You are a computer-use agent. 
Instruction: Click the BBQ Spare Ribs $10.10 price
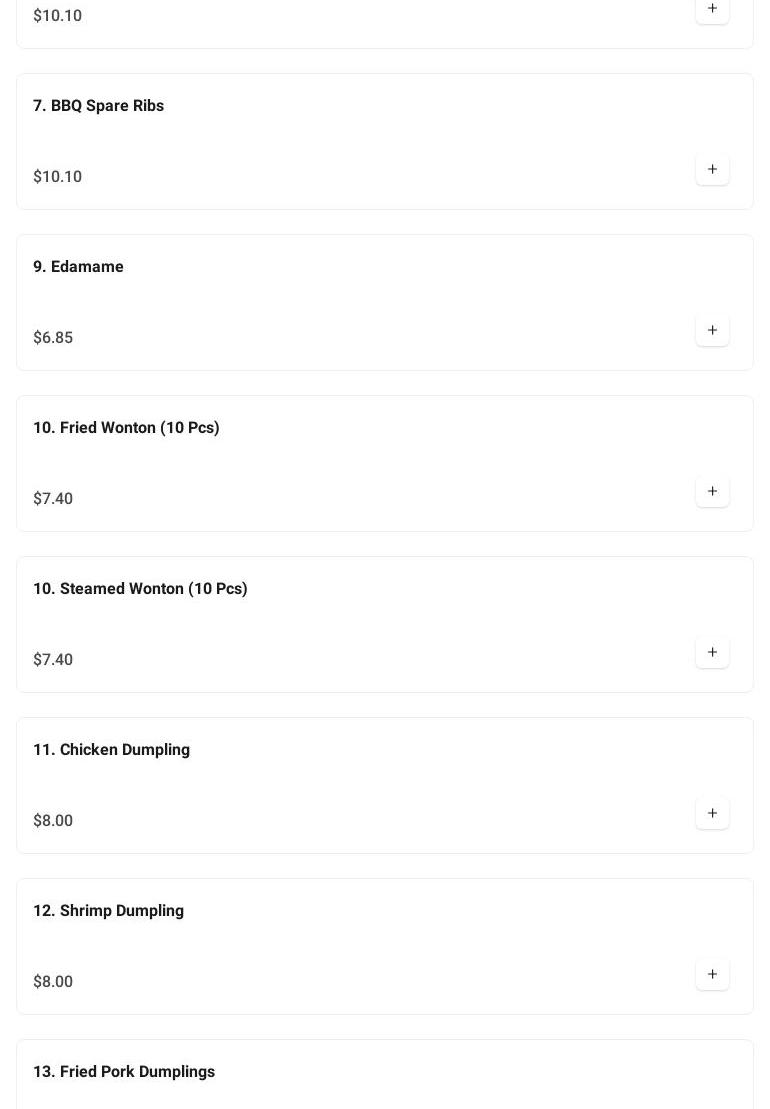coord(57,177)
